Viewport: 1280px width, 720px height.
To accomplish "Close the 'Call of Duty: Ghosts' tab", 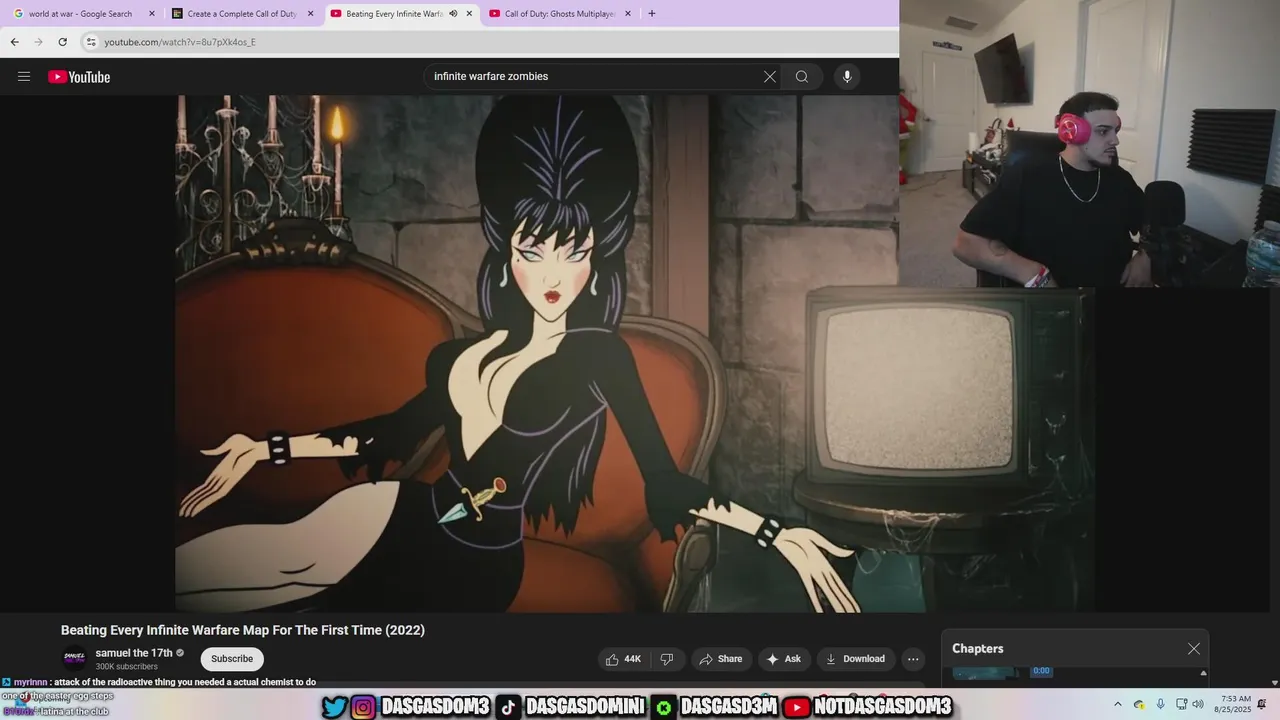I will tap(628, 14).
